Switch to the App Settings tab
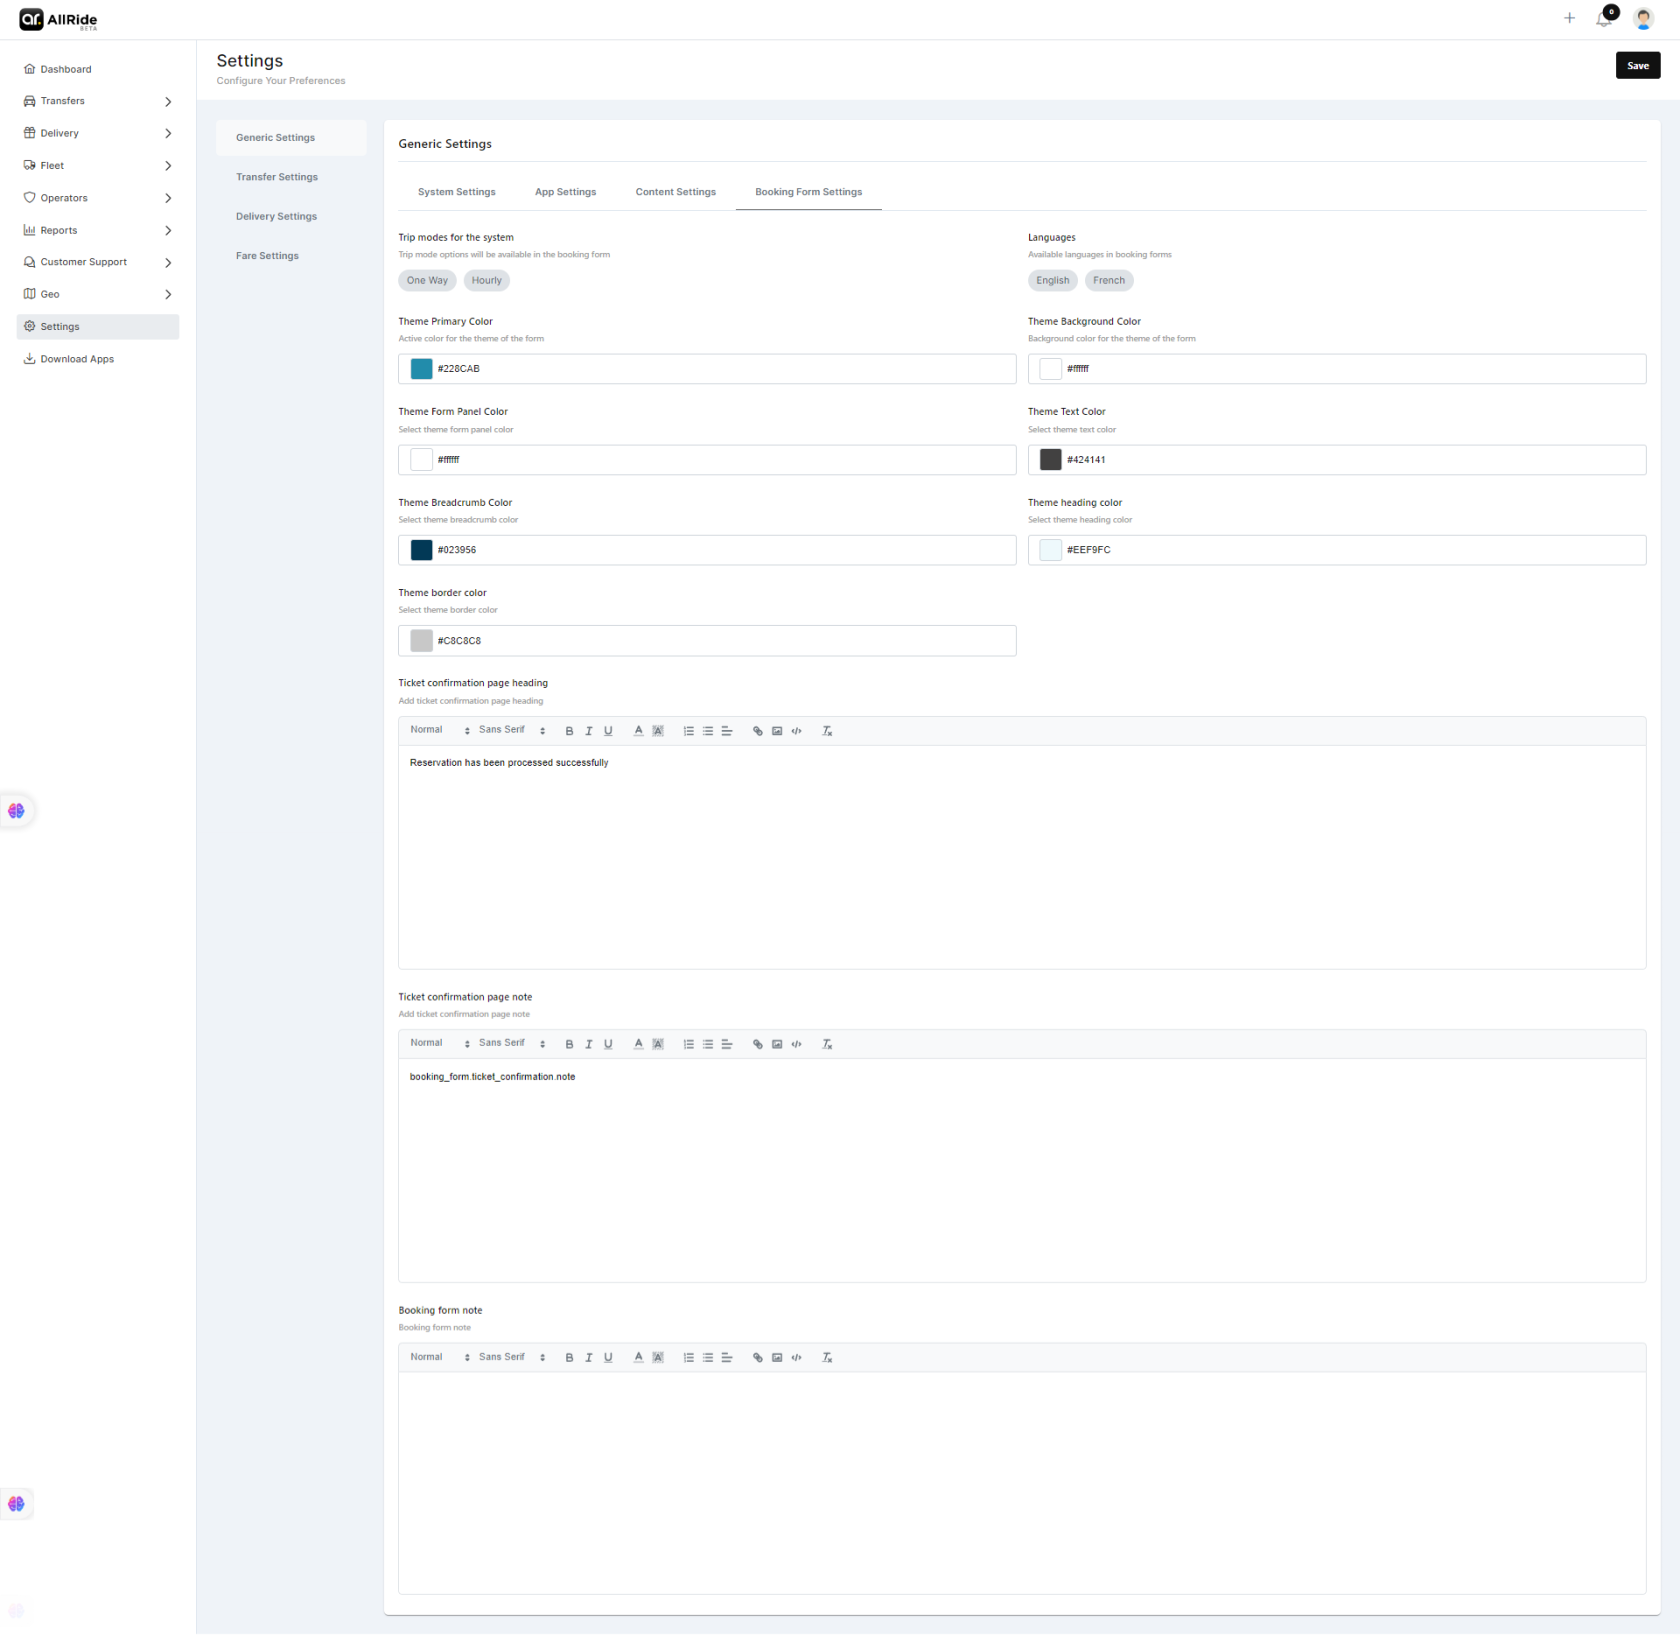 tap(565, 191)
